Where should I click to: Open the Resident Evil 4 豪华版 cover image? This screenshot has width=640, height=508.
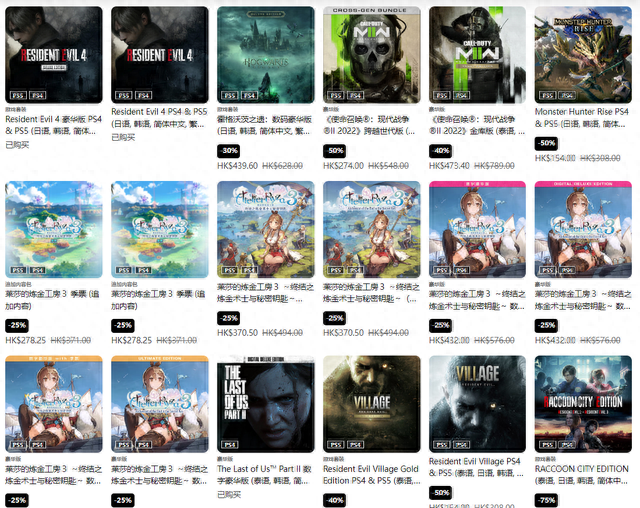[54, 55]
